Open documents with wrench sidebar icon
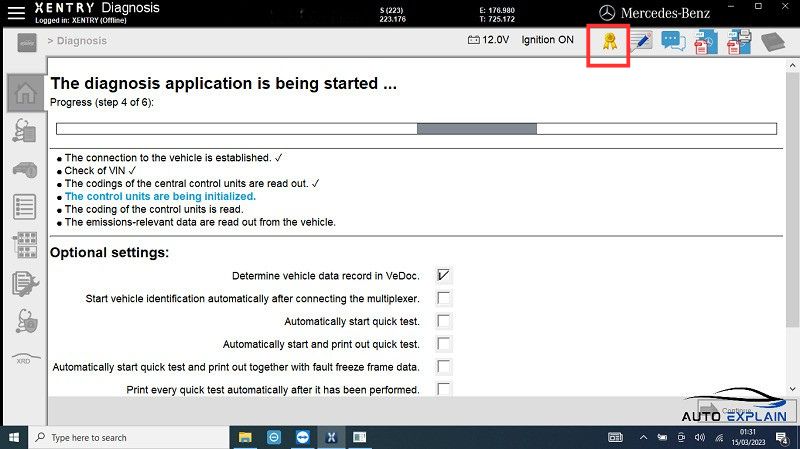800x449 pixels. point(25,284)
